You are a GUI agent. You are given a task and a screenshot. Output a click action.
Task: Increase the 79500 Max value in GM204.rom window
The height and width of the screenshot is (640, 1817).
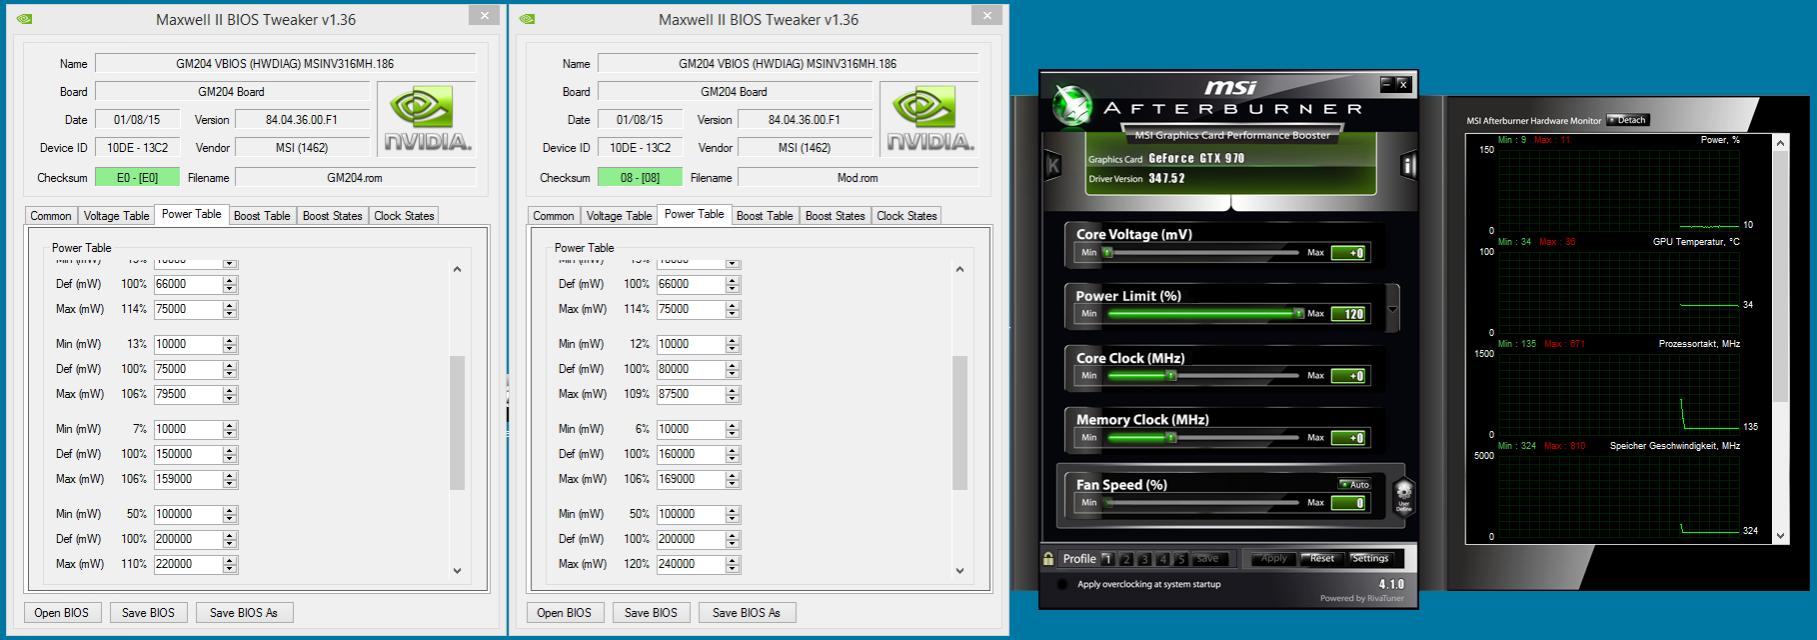pos(230,390)
